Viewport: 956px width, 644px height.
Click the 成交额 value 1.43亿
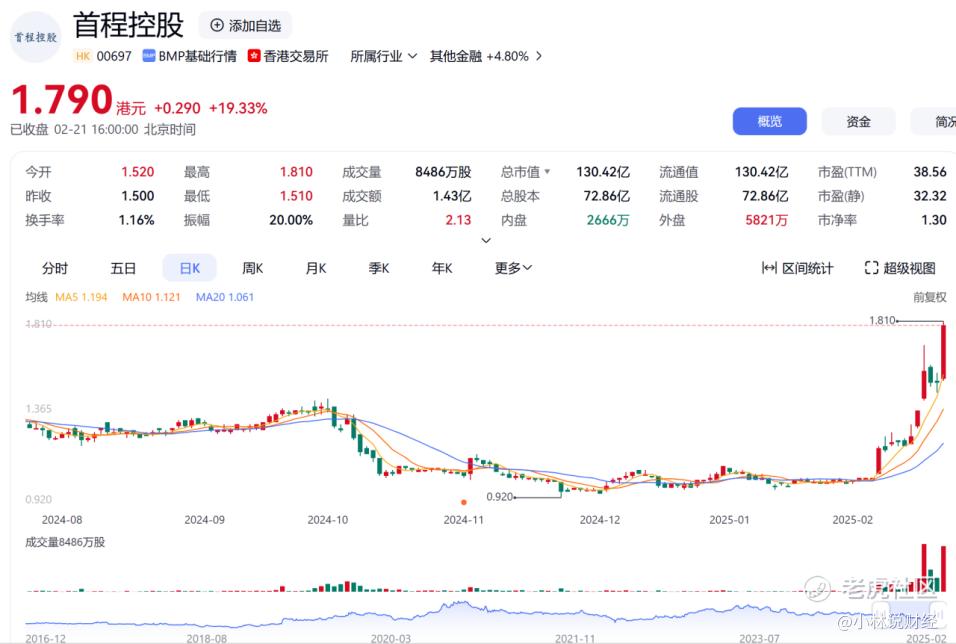tap(452, 196)
